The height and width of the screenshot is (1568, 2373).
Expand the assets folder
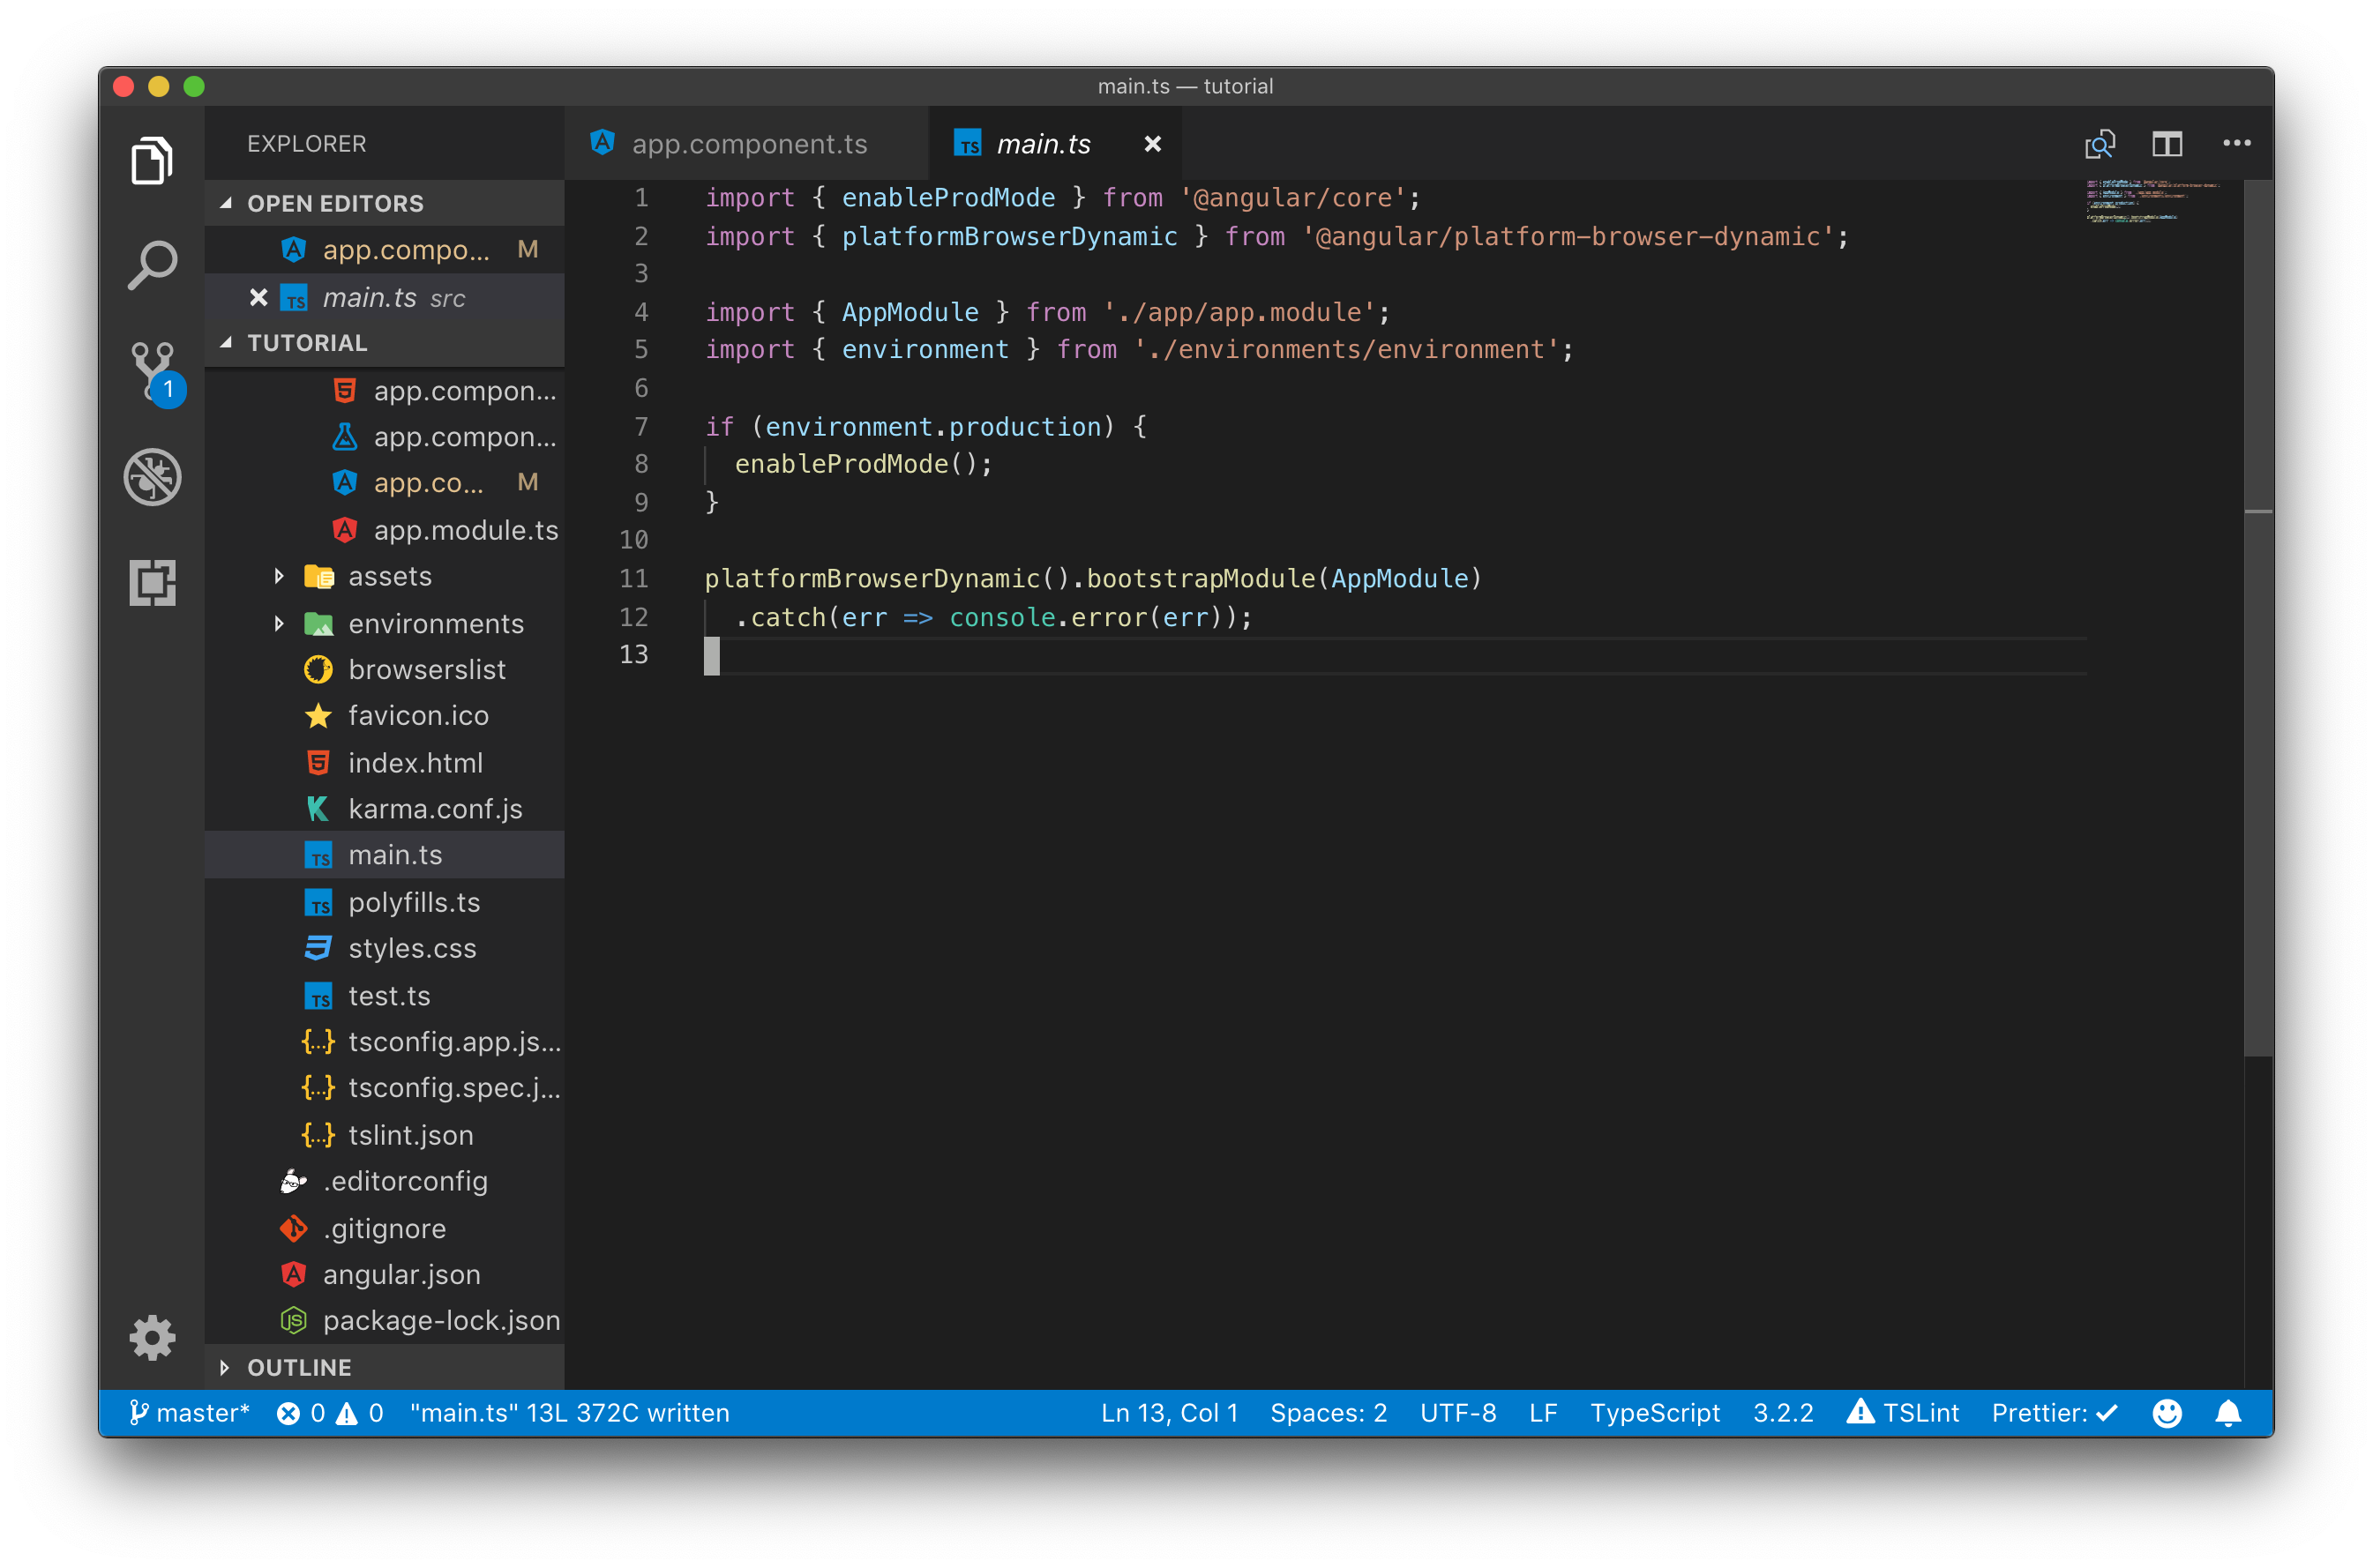pyautogui.click(x=385, y=576)
